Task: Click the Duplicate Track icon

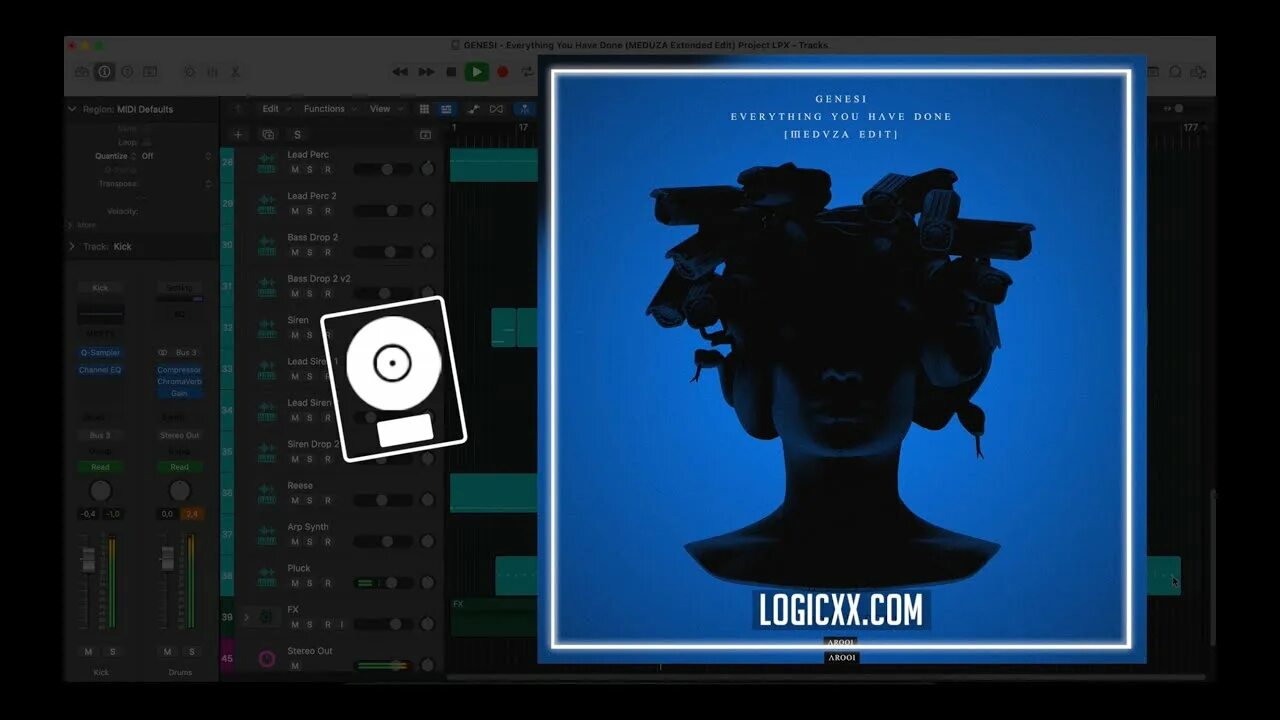Action: [268, 134]
